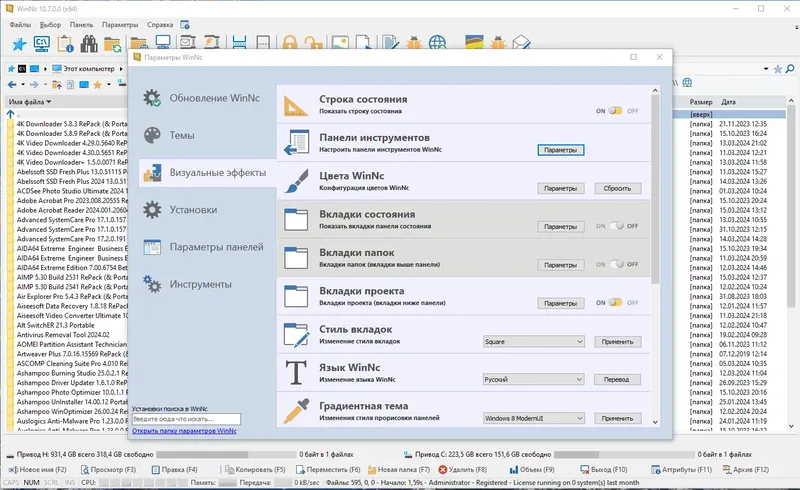Click the Объем (F9) chart button
This screenshot has height=490, width=800.
click(532, 469)
